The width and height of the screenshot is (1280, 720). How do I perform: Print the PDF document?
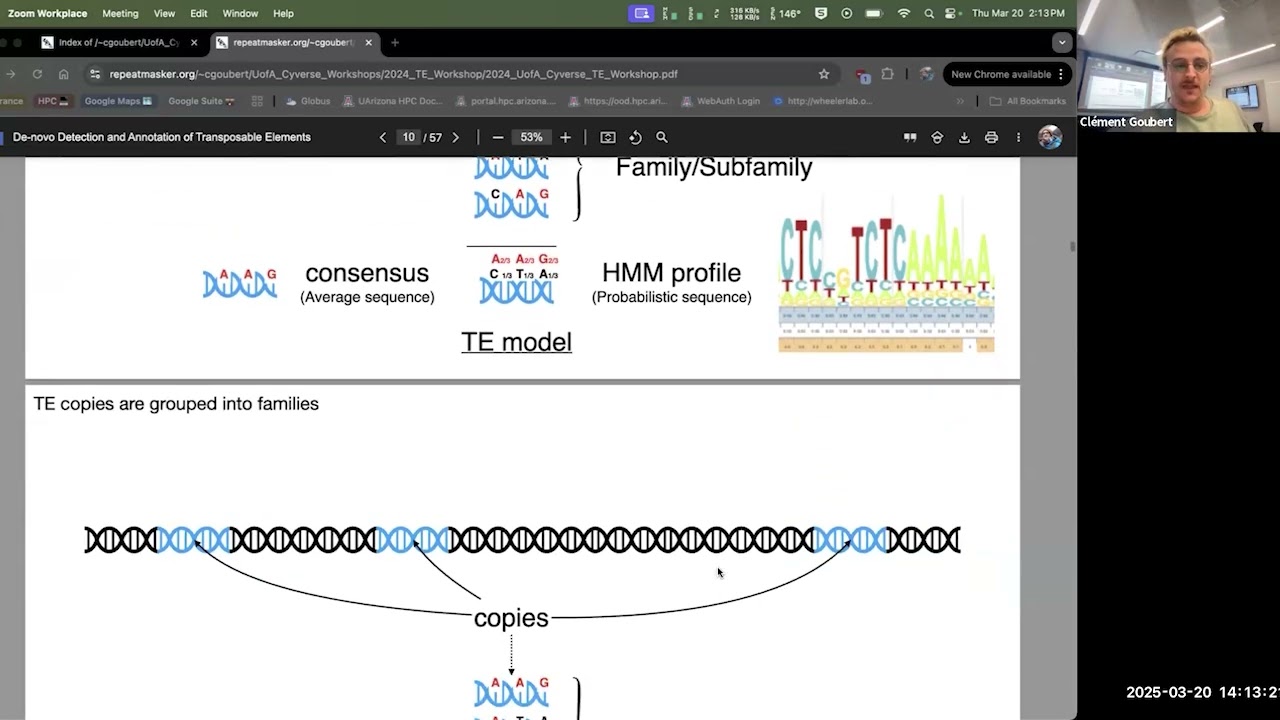pyautogui.click(x=991, y=137)
